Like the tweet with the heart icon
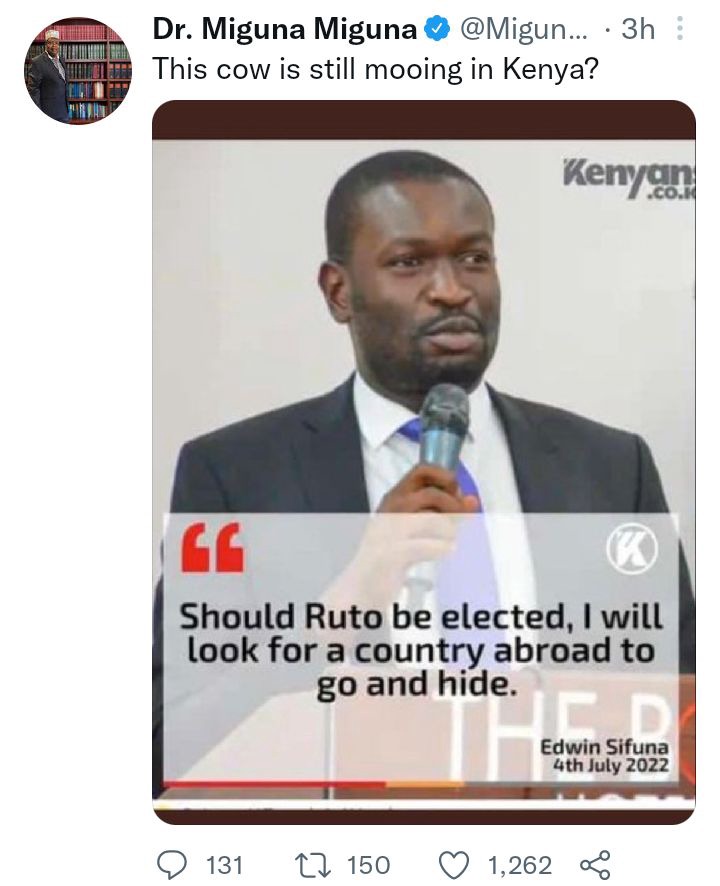 pyautogui.click(x=454, y=865)
